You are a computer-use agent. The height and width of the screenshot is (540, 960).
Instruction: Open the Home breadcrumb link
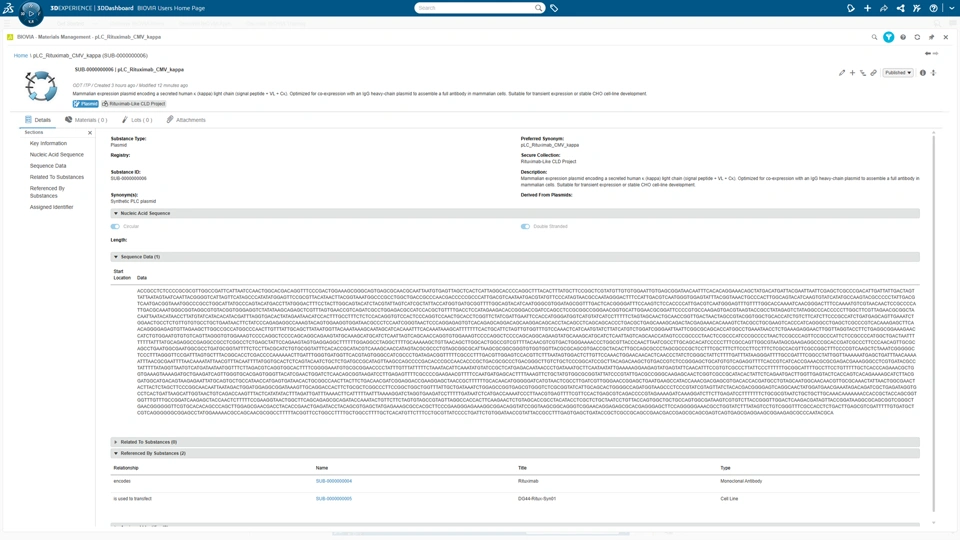click(x=21, y=56)
